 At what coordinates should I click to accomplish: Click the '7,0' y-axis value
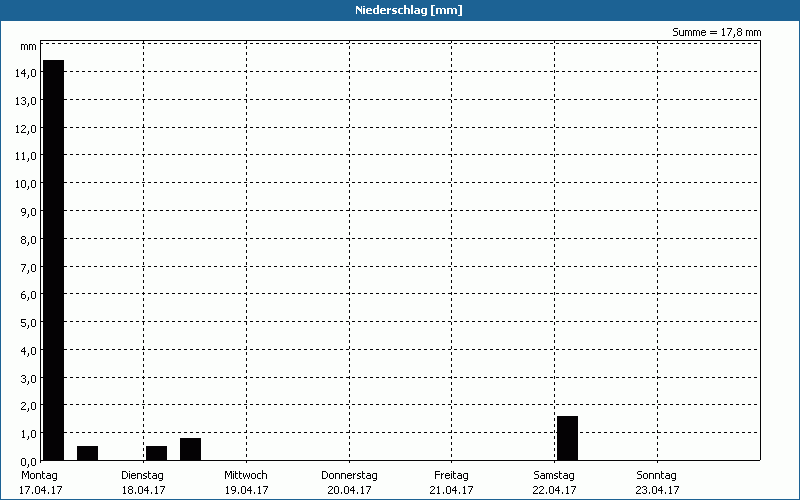pyautogui.click(x=28, y=268)
